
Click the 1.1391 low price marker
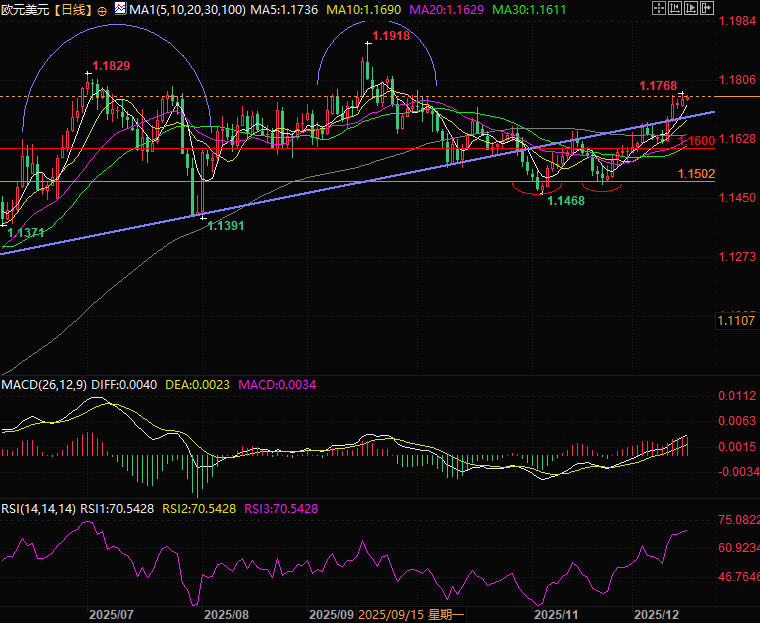(226, 226)
